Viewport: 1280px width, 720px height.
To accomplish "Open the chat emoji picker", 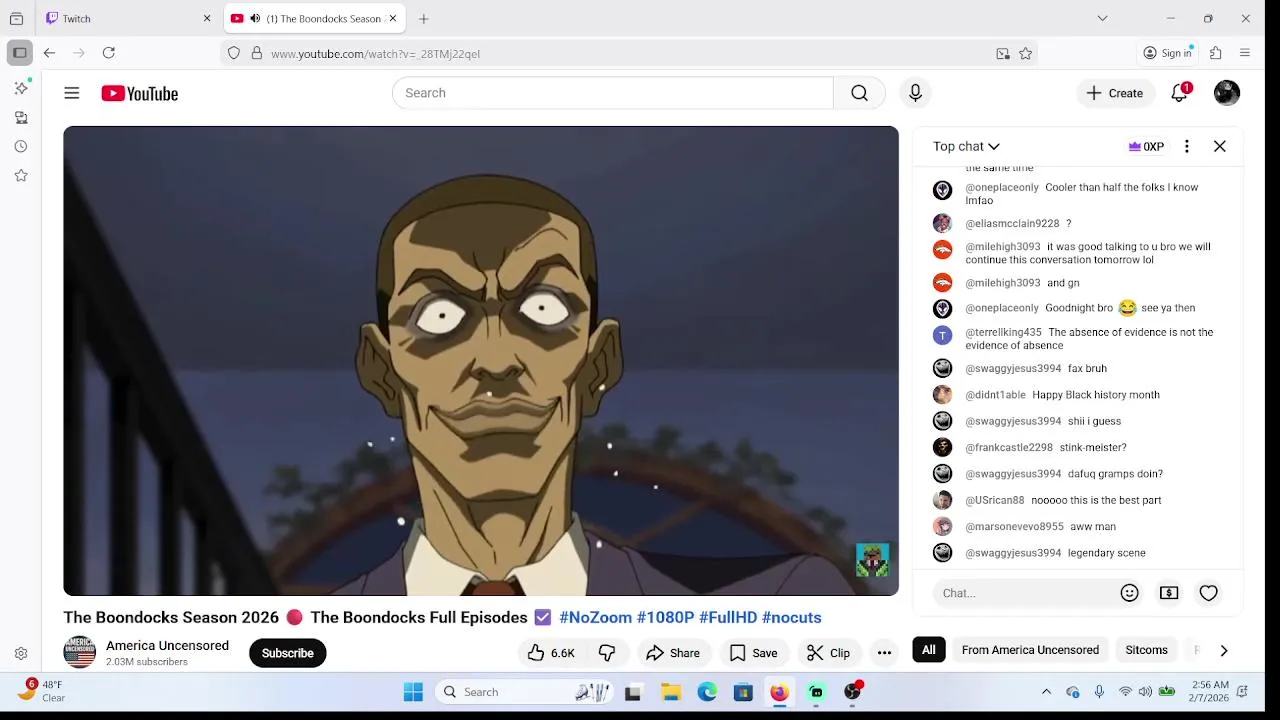I will 1130,593.
